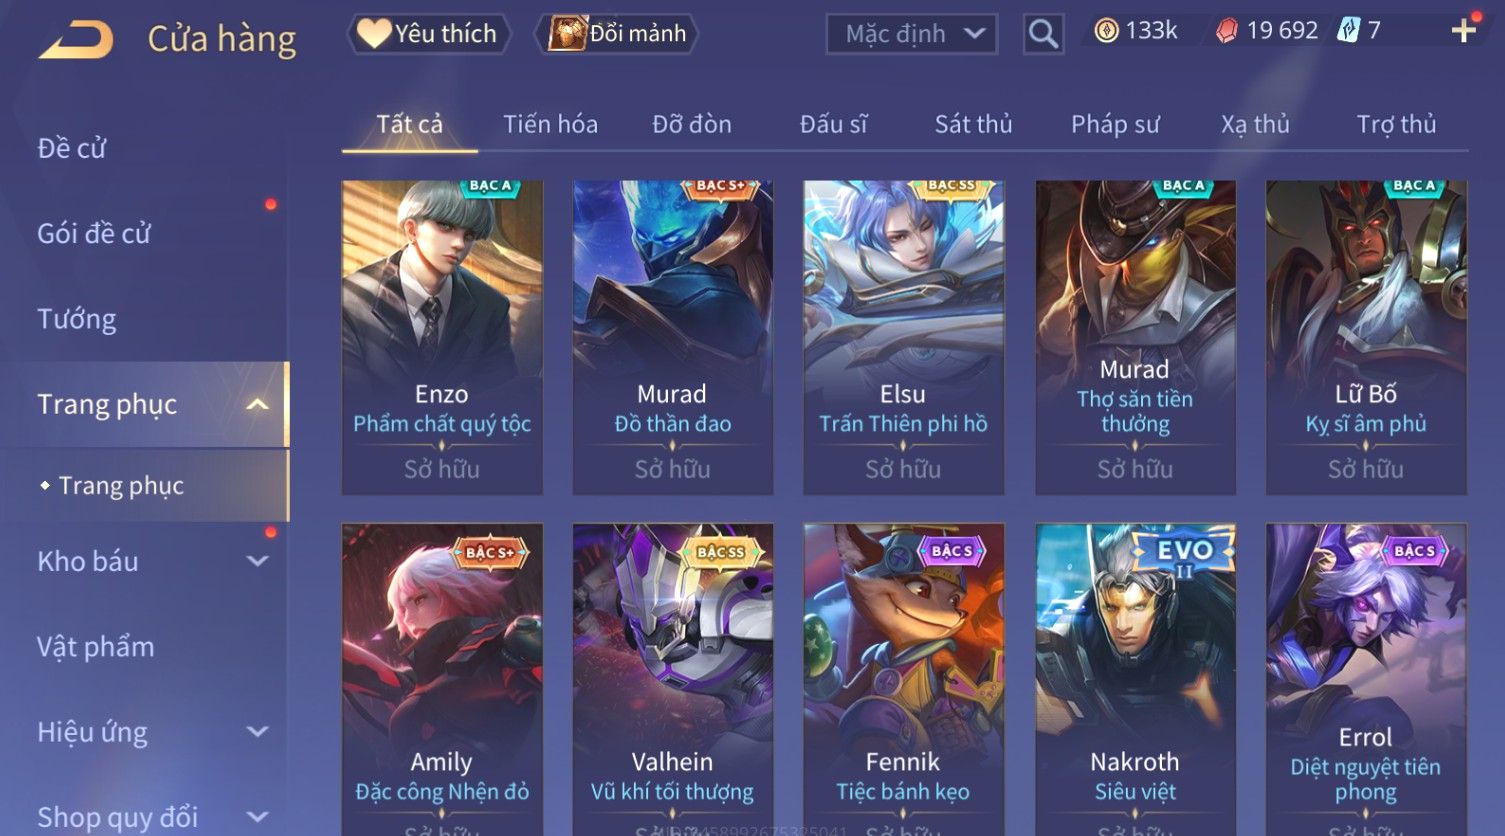Expand the Kho báu sidebar section
The image size is (1505, 836).
coord(257,561)
